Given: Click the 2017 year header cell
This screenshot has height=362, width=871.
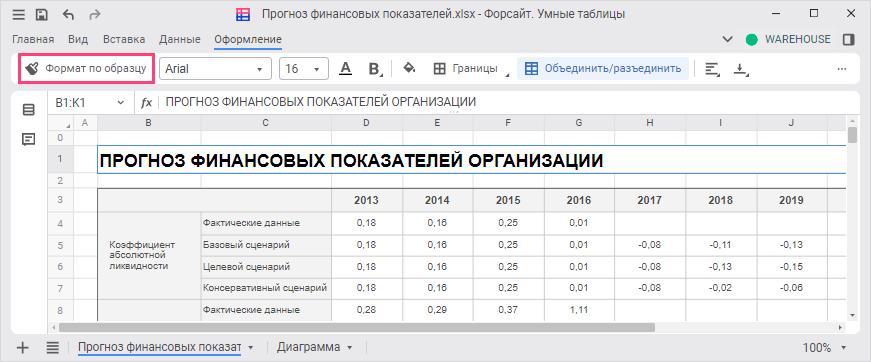Looking at the screenshot, I should [650, 200].
